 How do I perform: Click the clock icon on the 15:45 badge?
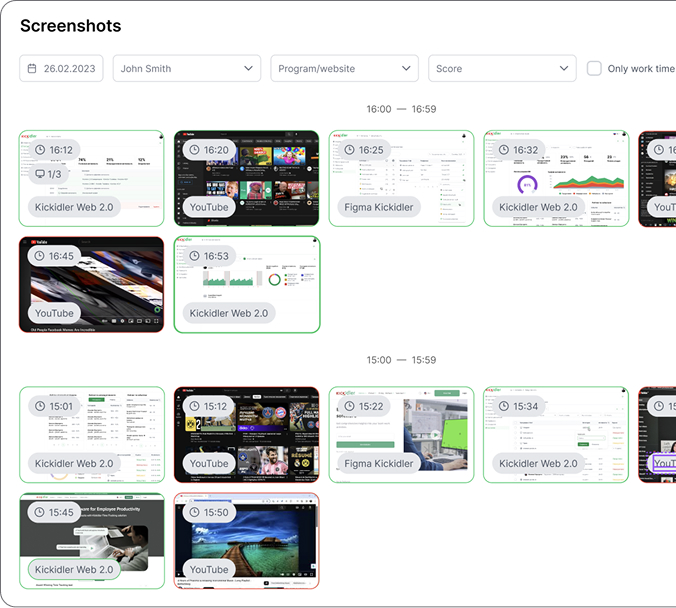pyautogui.click(x=39, y=512)
